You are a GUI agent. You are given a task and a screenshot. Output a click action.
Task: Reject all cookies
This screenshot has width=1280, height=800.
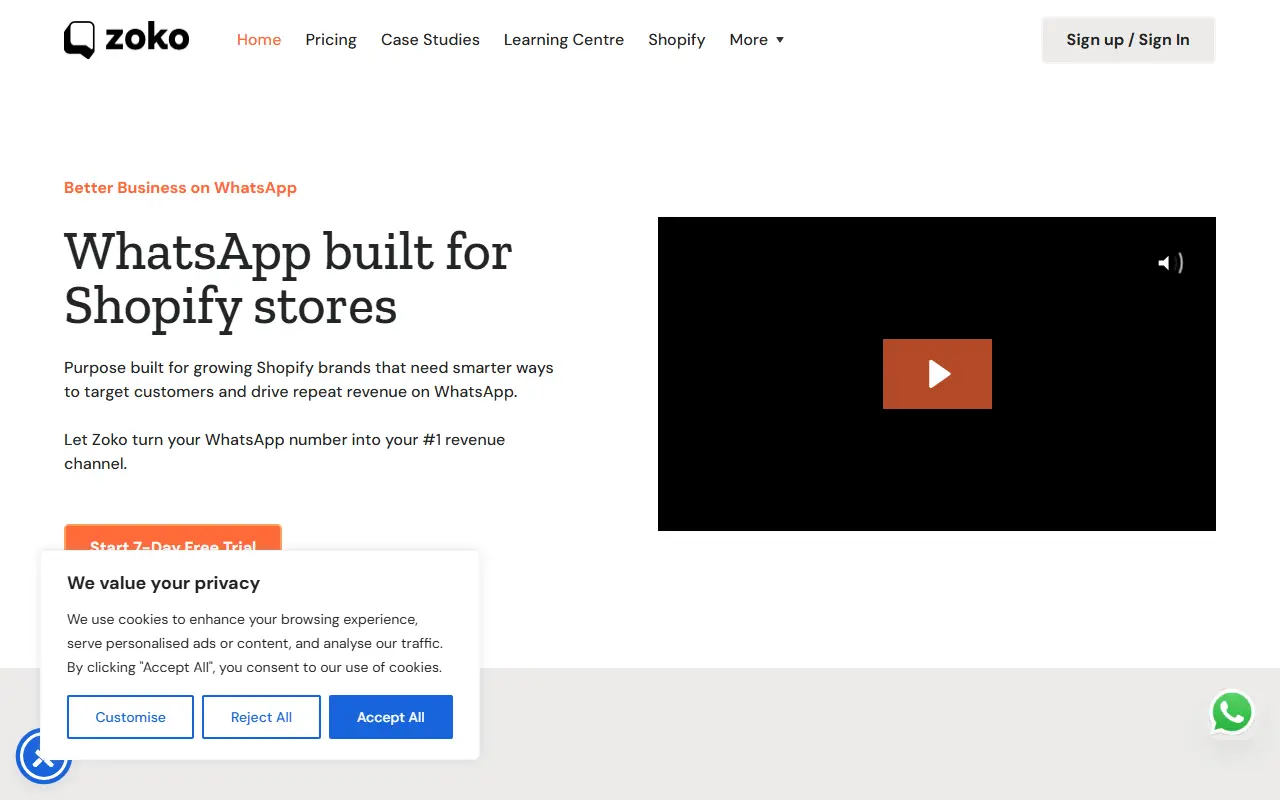[261, 717]
